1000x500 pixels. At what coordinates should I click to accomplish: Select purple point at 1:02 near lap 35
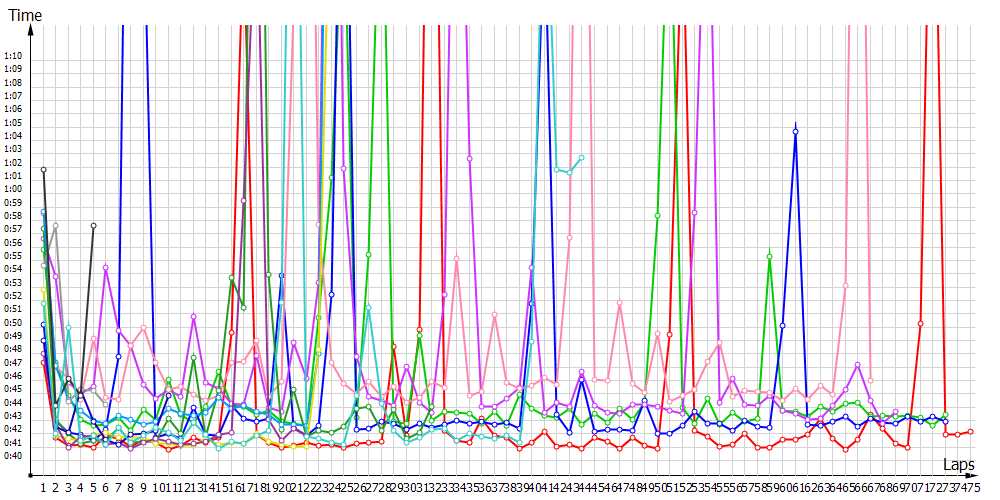[x=469, y=159]
